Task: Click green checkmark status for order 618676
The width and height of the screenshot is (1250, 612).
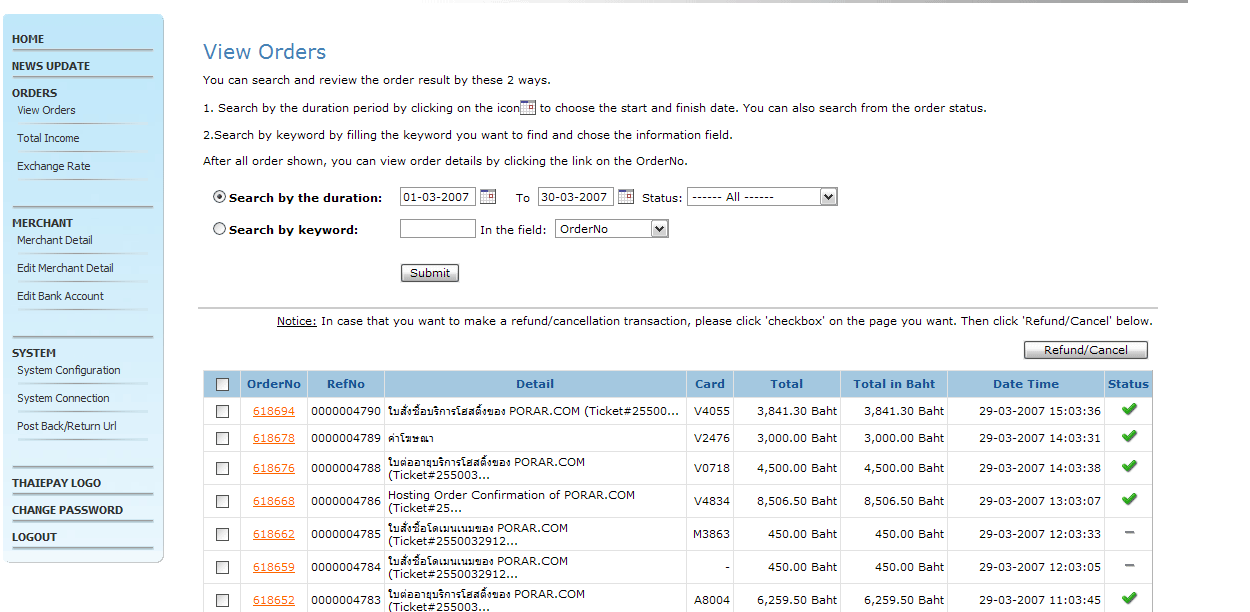Action: 1129,466
